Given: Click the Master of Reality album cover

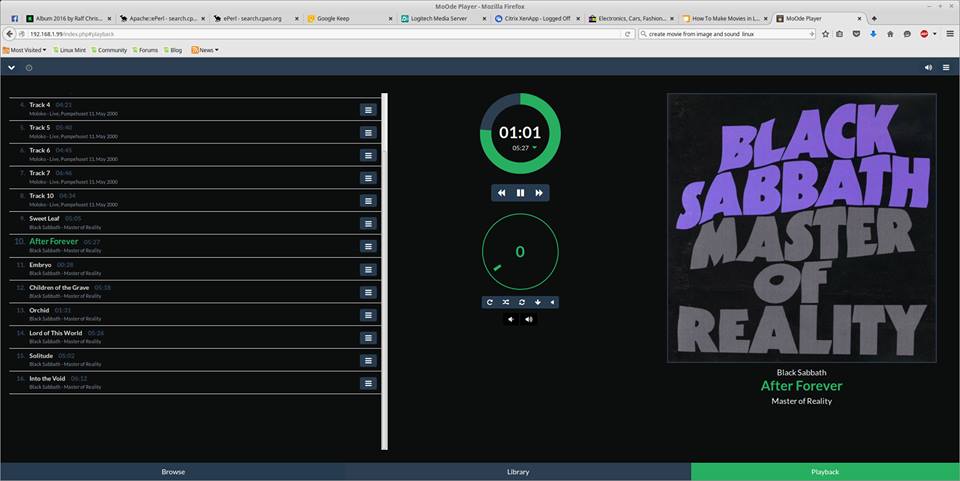Looking at the screenshot, I should [801, 228].
